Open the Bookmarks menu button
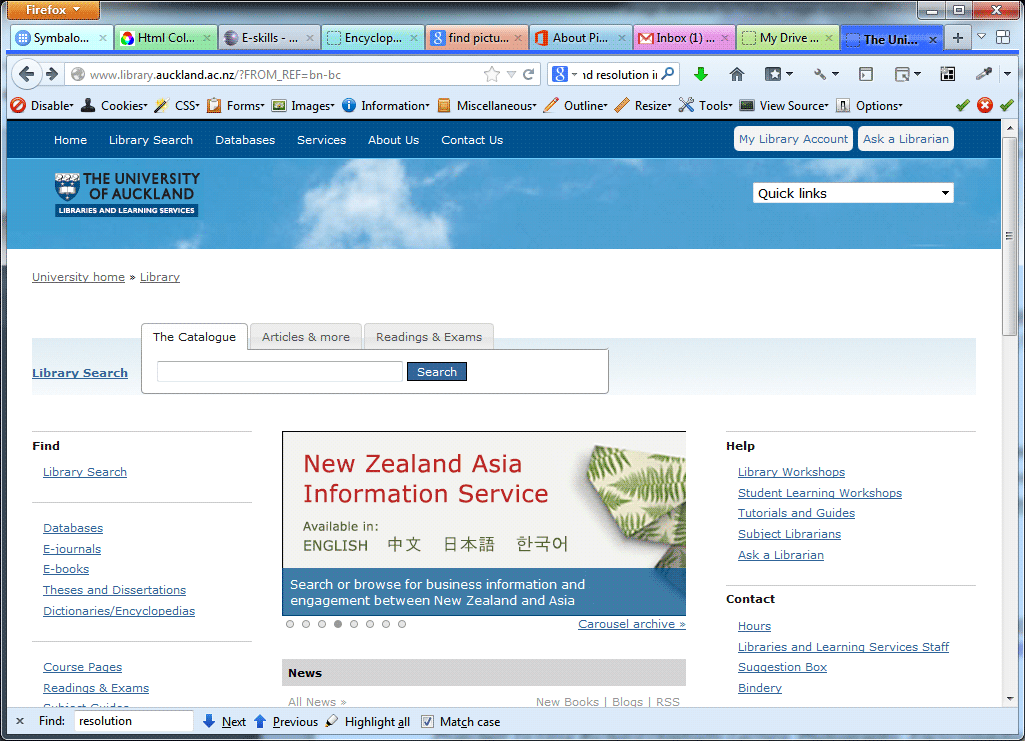The height and width of the screenshot is (741, 1025). [779, 74]
